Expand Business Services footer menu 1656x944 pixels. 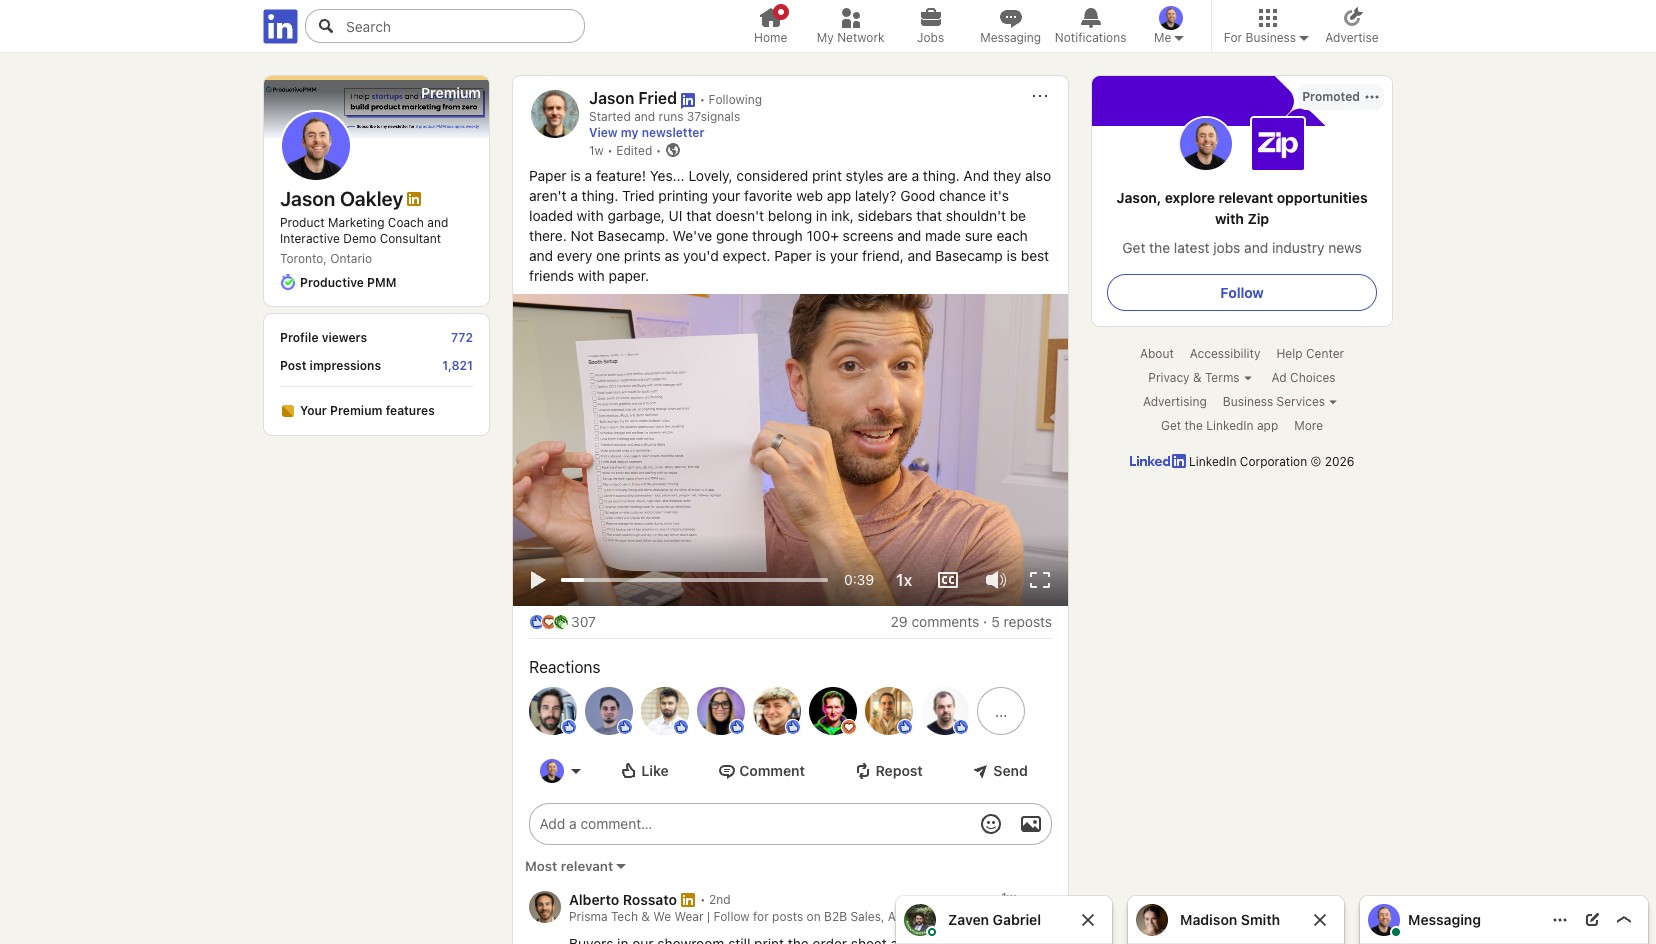1279,402
